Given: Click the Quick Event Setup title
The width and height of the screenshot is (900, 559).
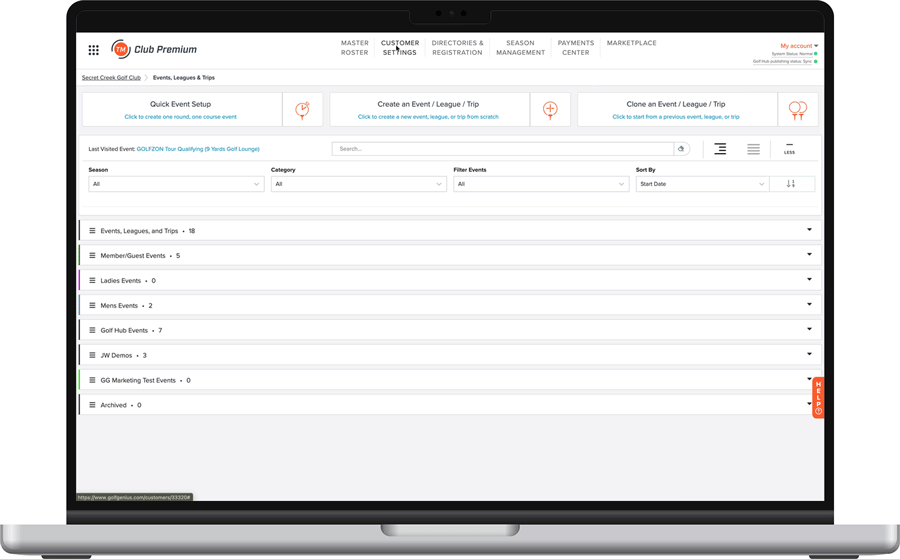Looking at the screenshot, I should tap(181, 104).
